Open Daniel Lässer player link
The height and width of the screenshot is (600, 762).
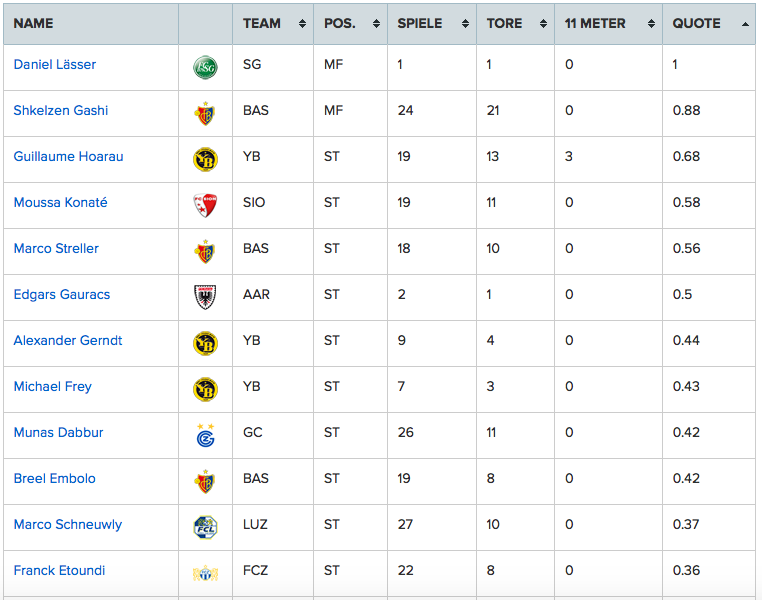[x=54, y=64]
